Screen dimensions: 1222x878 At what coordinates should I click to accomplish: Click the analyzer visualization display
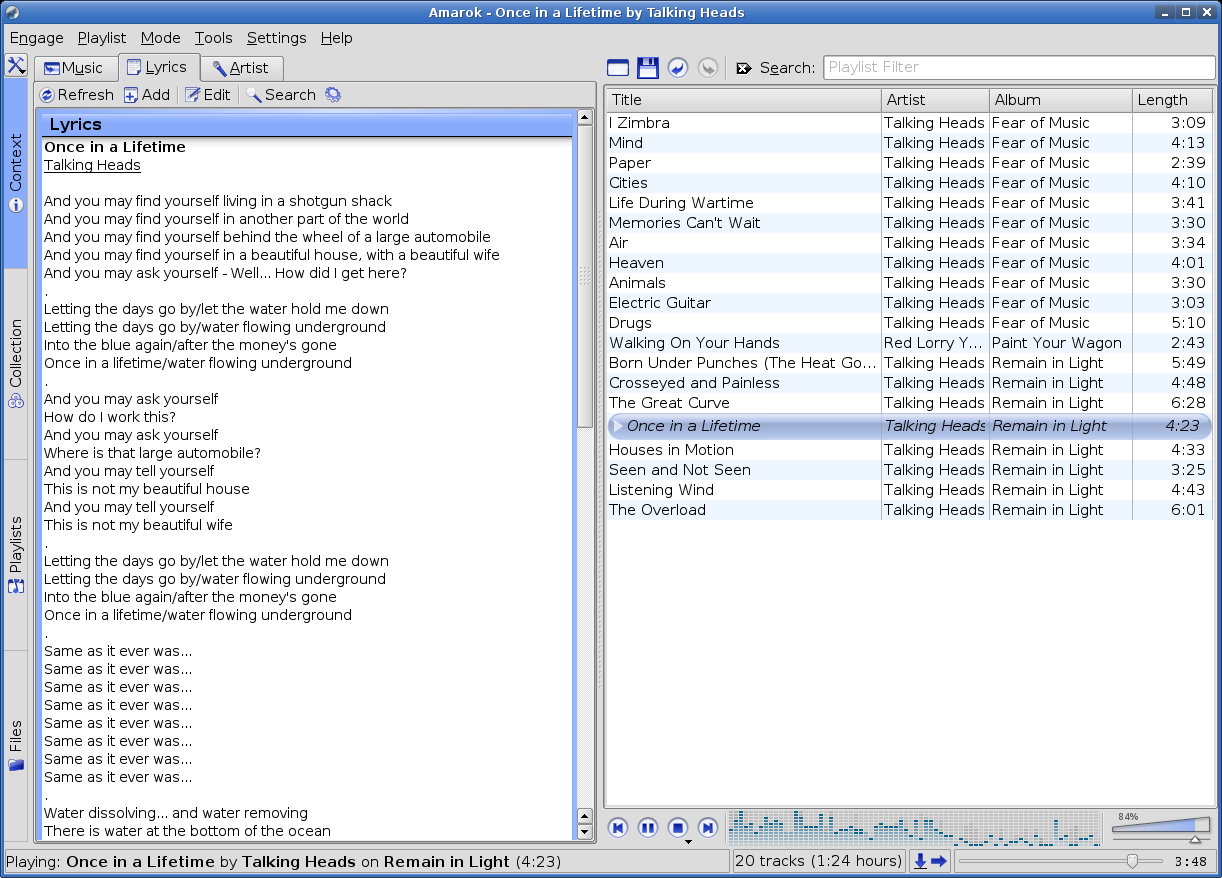coord(916,827)
